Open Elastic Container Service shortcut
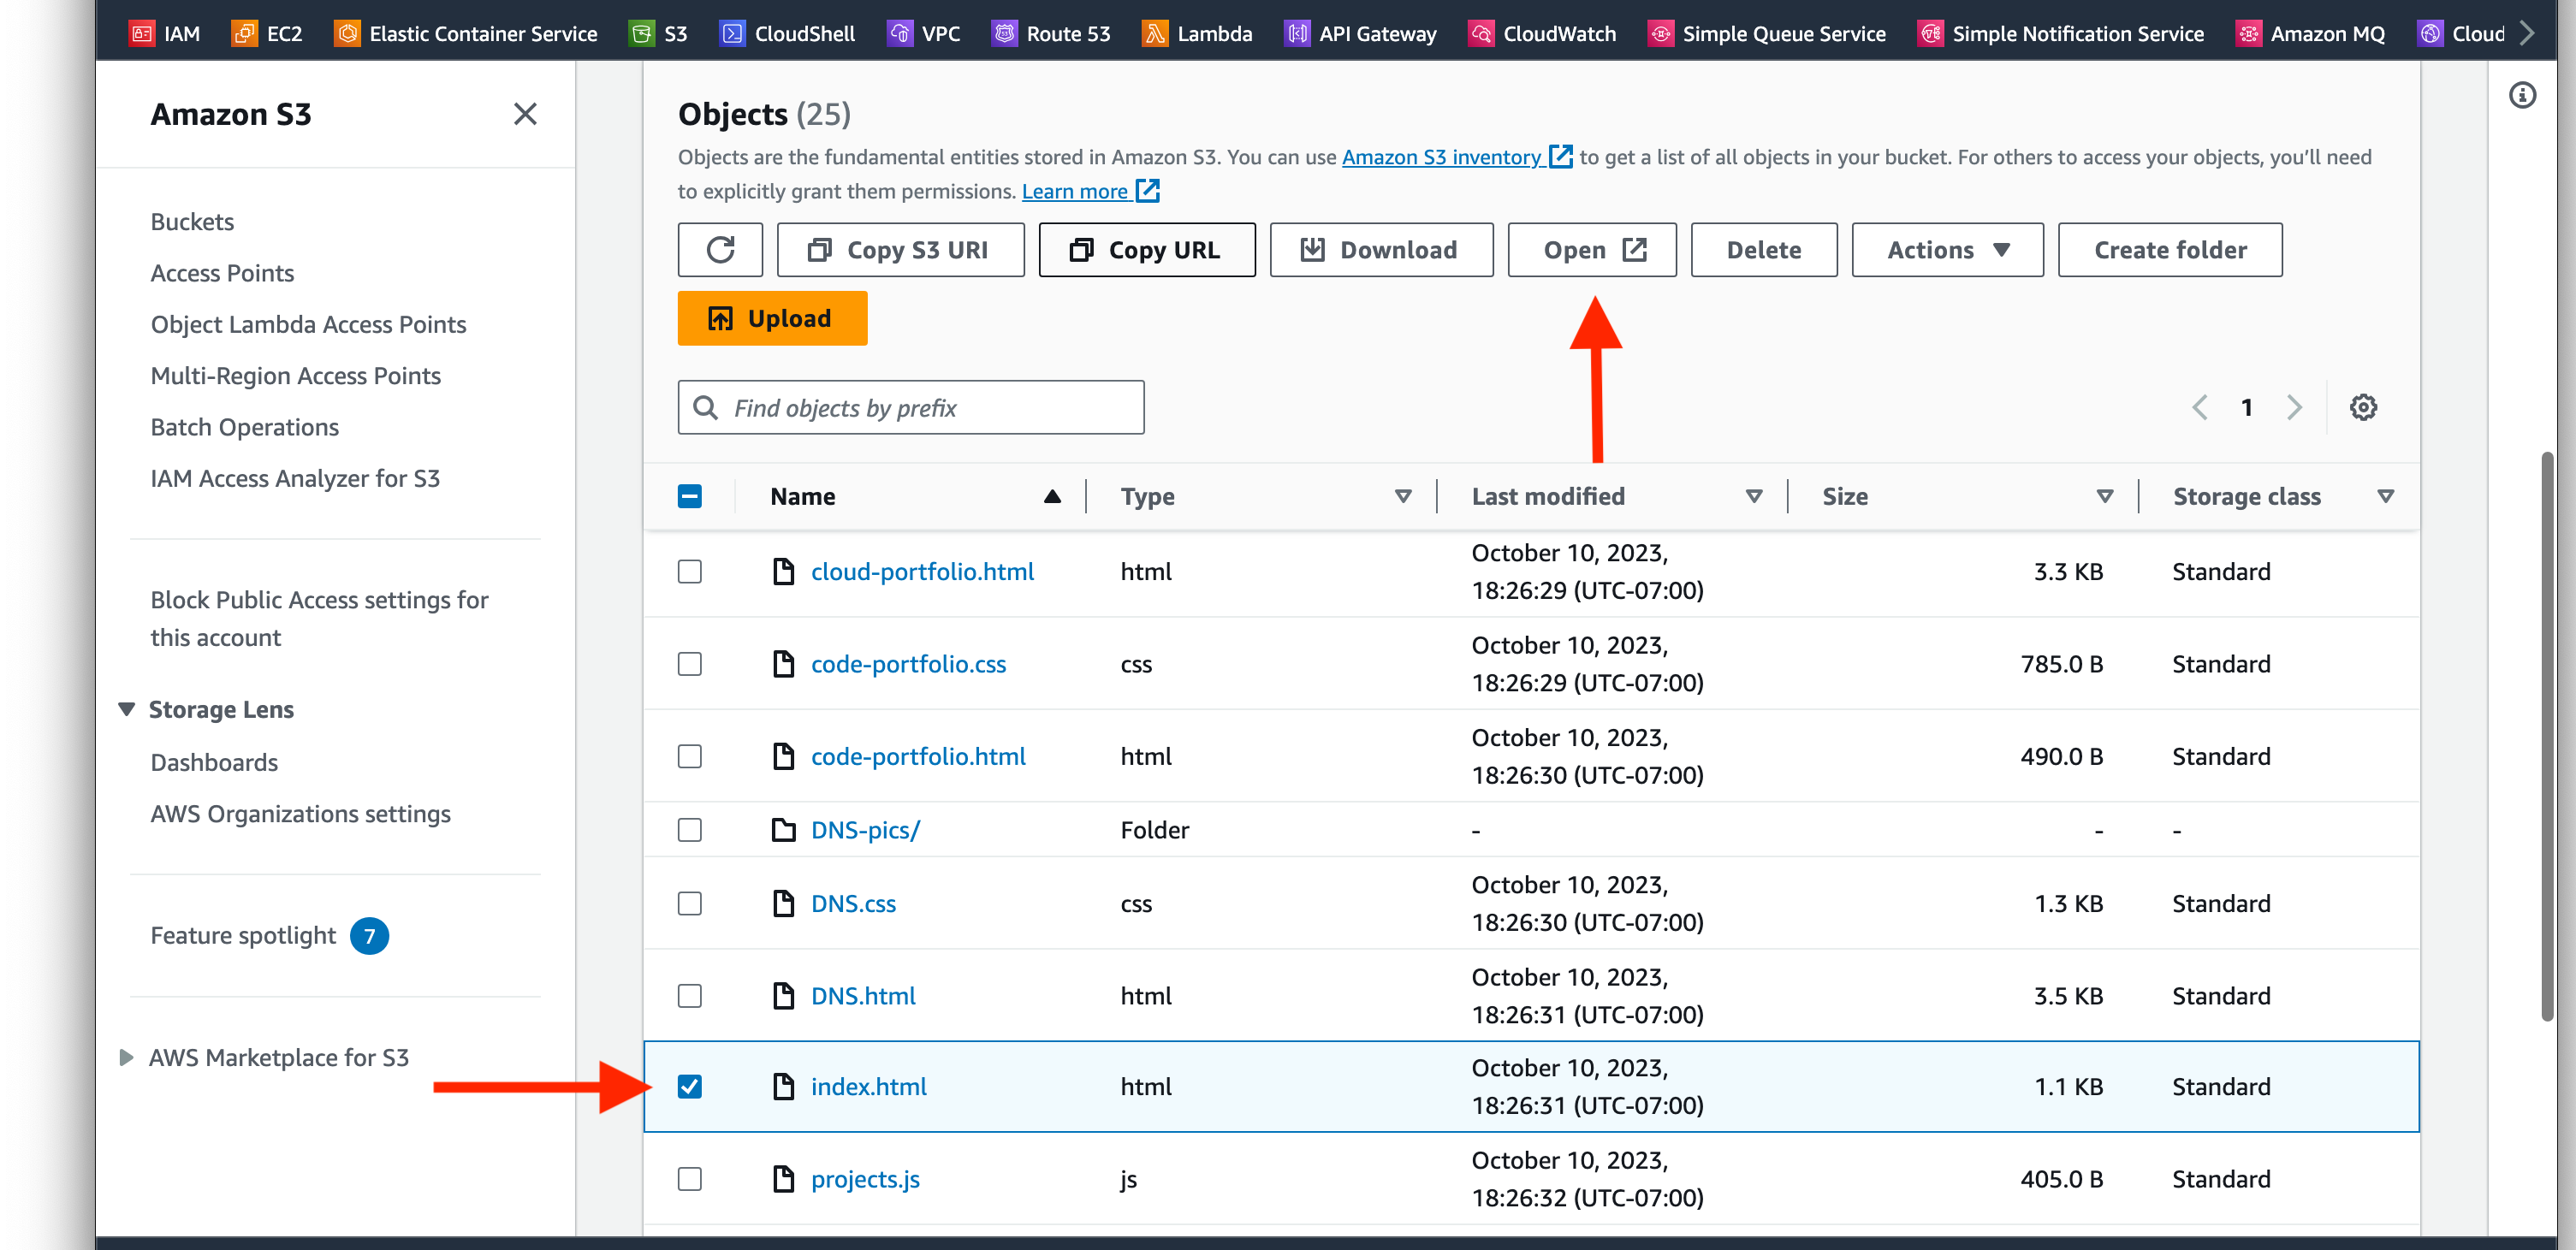 466,33
